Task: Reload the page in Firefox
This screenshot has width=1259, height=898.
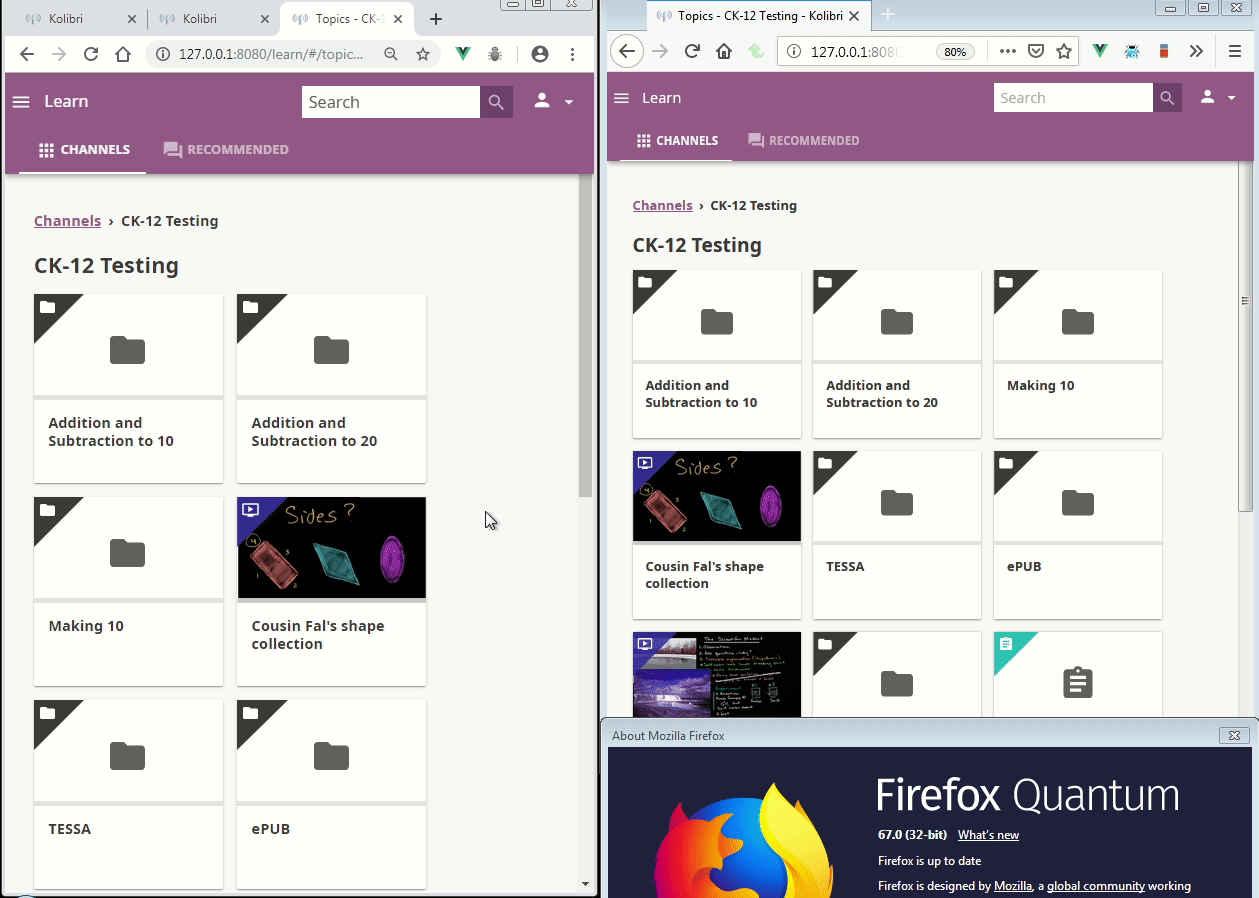Action: pos(692,51)
